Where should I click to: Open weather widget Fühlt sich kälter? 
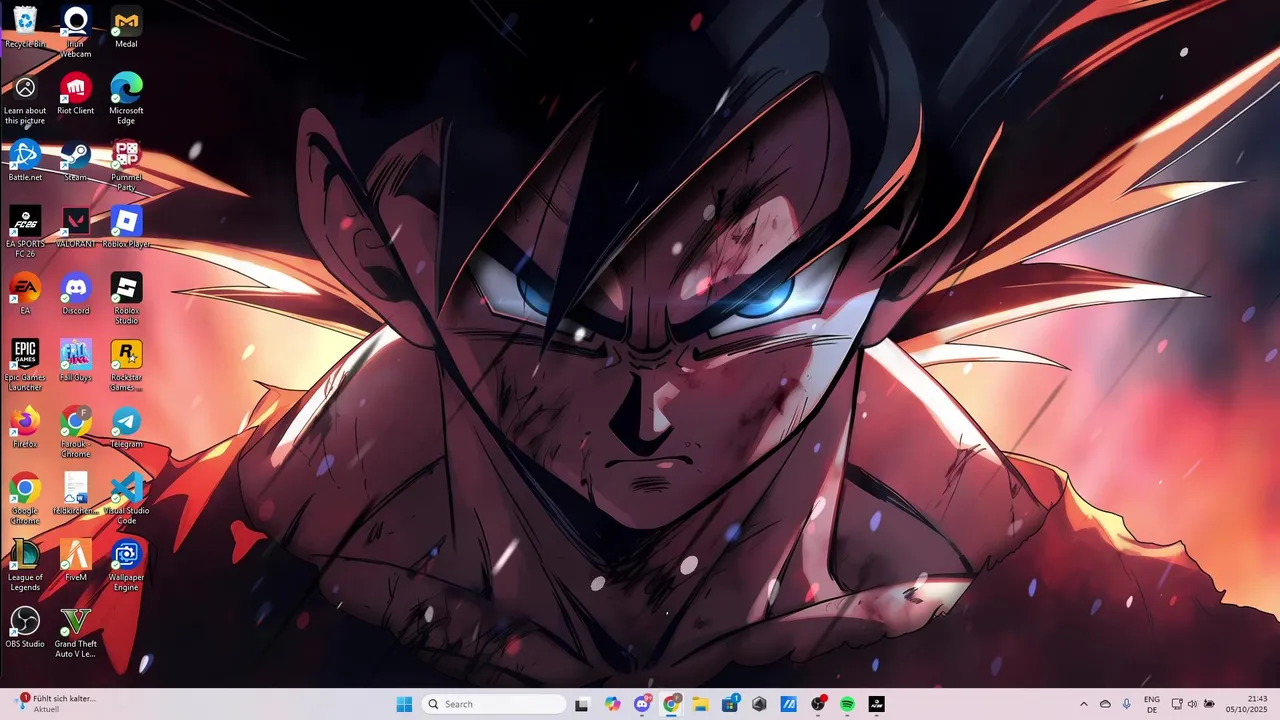[x=55, y=703]
